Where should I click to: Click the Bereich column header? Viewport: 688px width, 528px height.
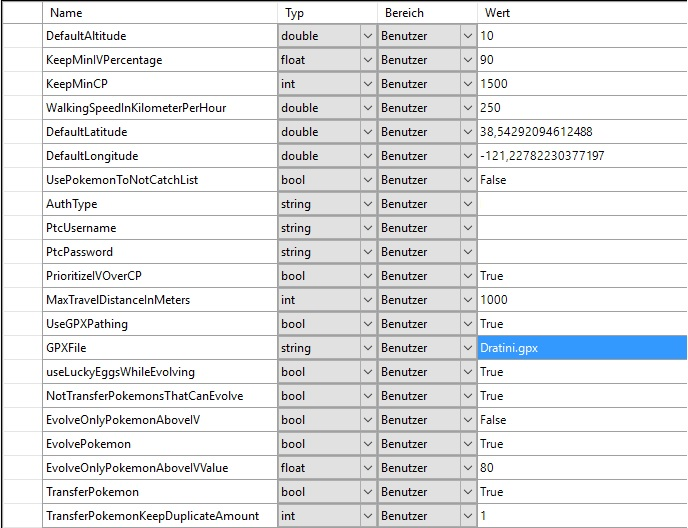coord(427,13)
